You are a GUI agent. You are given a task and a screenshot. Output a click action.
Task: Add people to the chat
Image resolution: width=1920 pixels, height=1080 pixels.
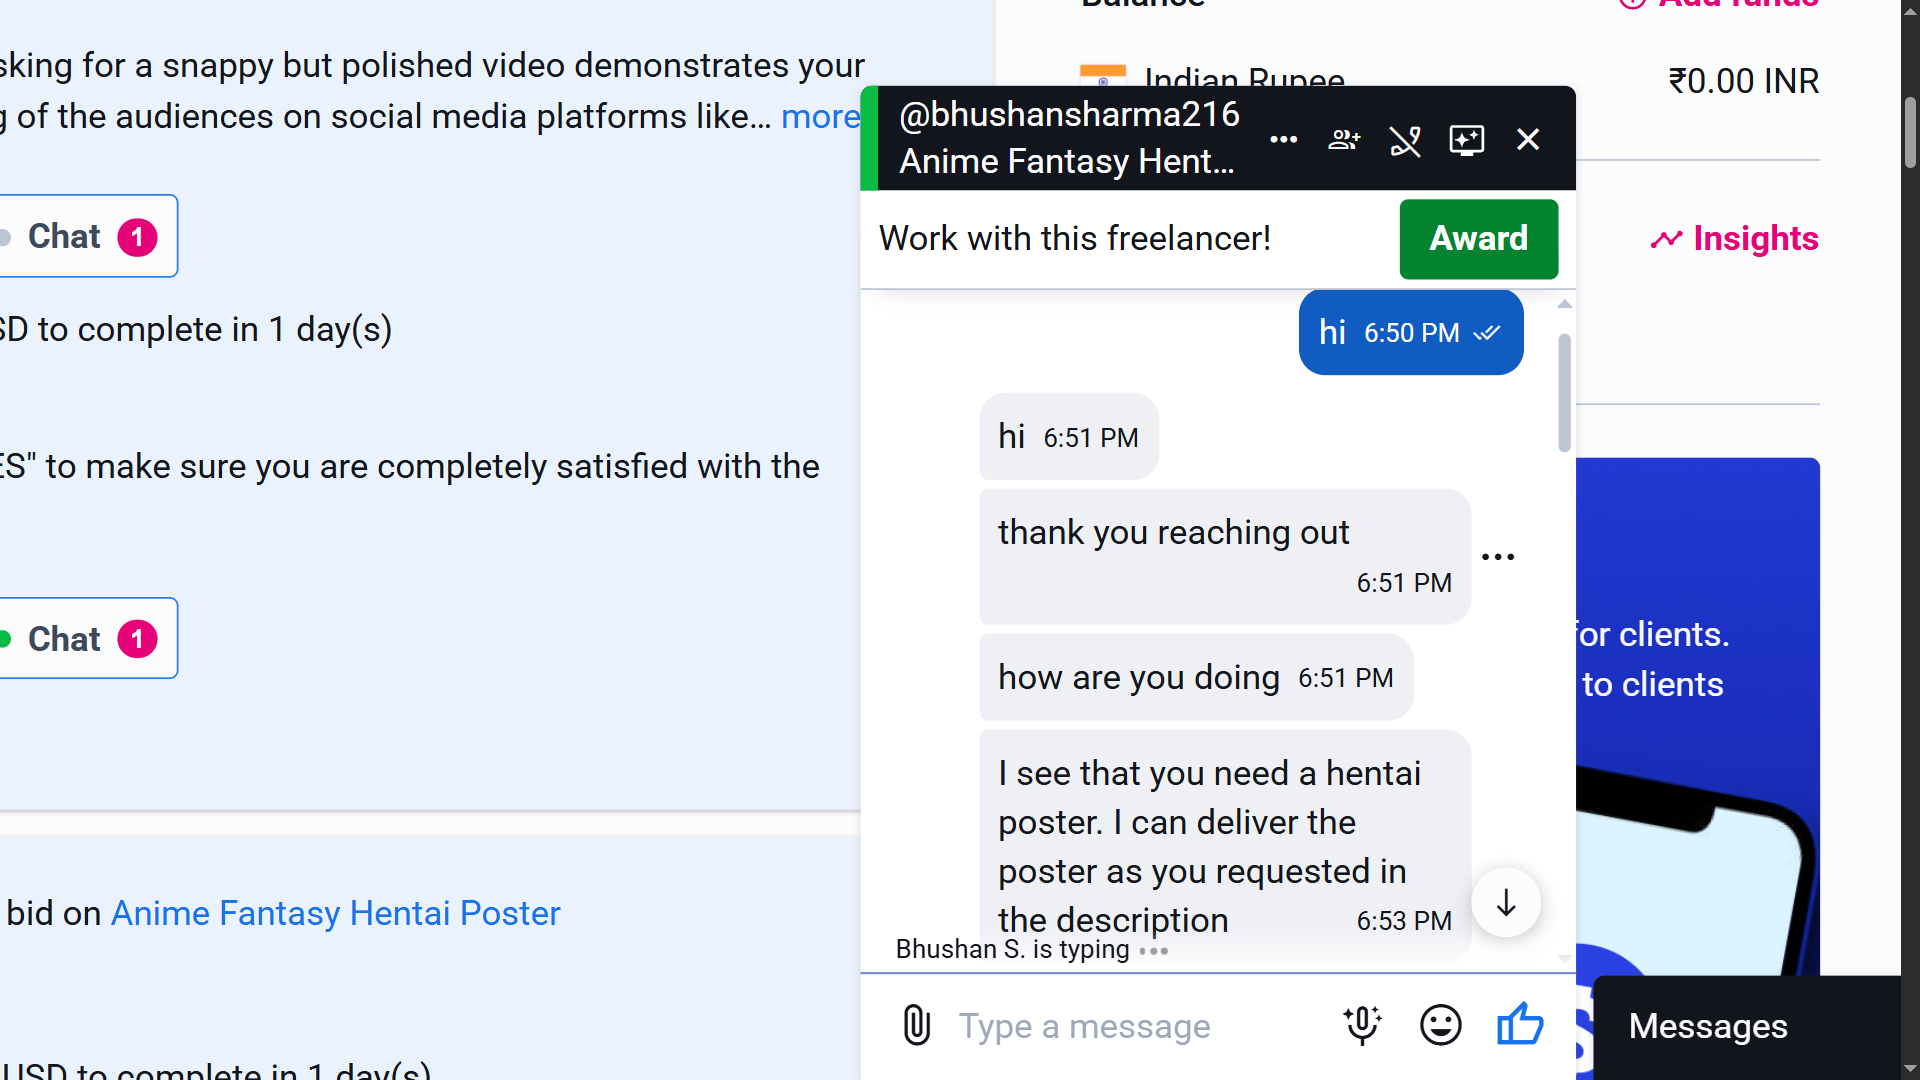[x=1344, y=140]
